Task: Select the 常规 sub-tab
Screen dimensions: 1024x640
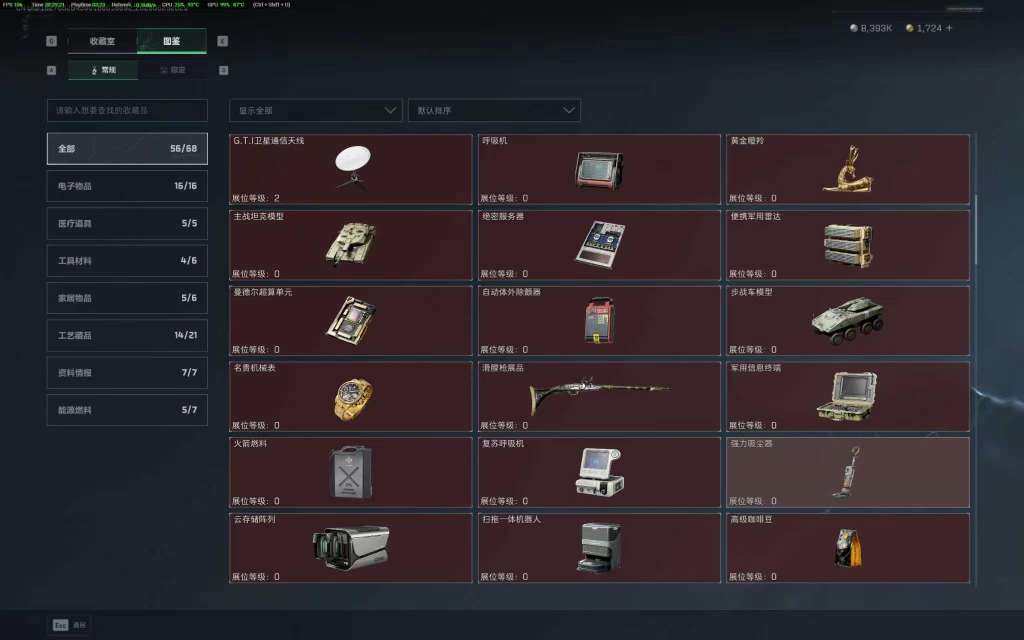Action: pyautogui.click(x=103, y=70)
